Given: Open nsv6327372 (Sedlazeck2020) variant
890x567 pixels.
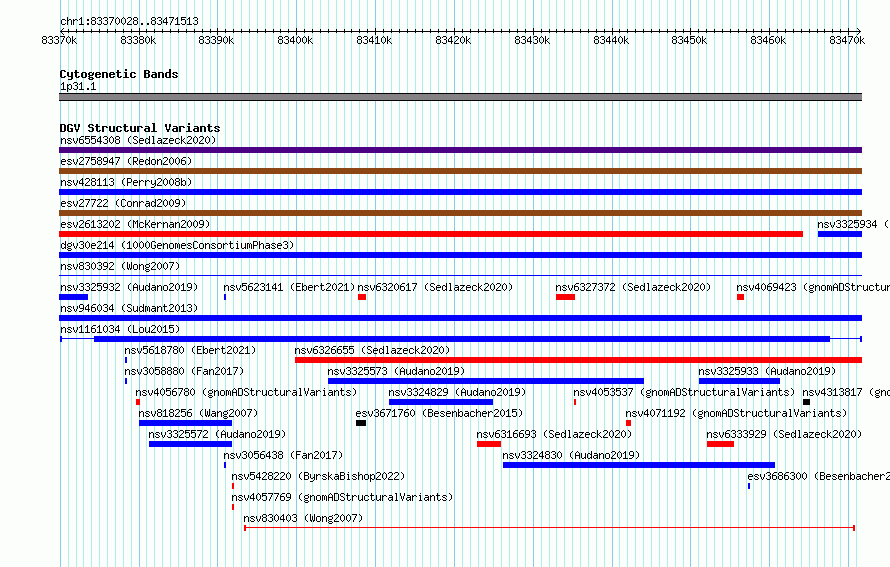Looking at the screenshot, I should (633, 287).
